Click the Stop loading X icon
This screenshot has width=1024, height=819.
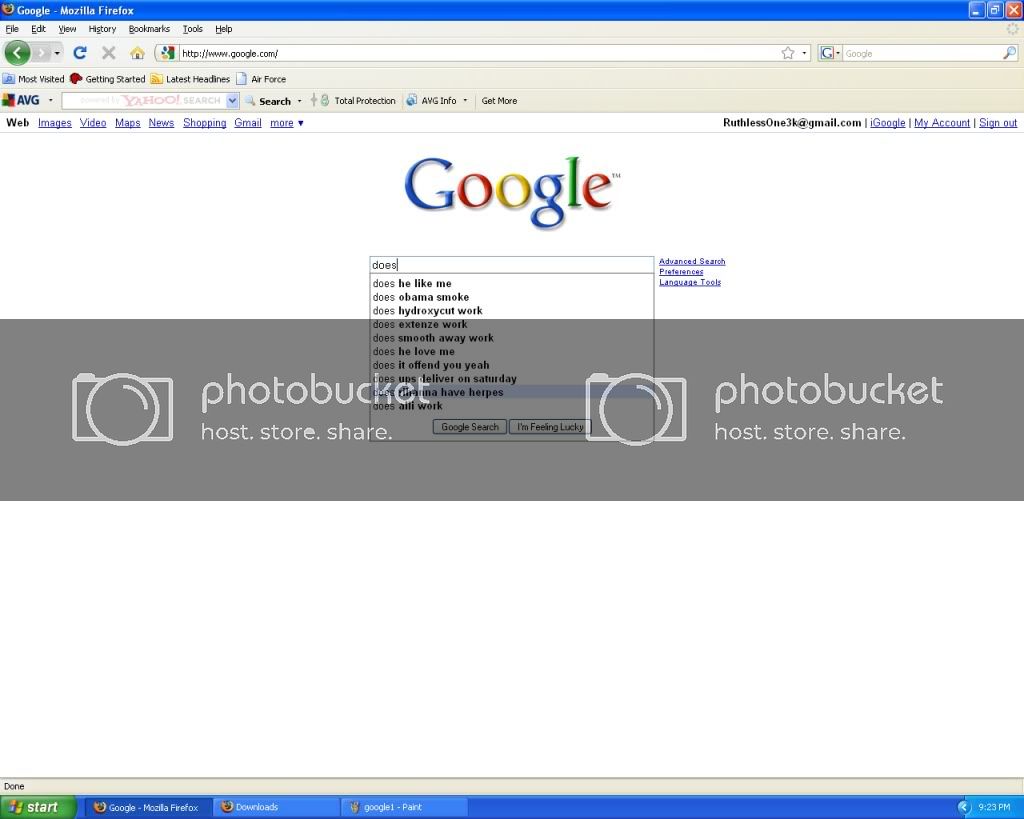[x=108, y=53]
